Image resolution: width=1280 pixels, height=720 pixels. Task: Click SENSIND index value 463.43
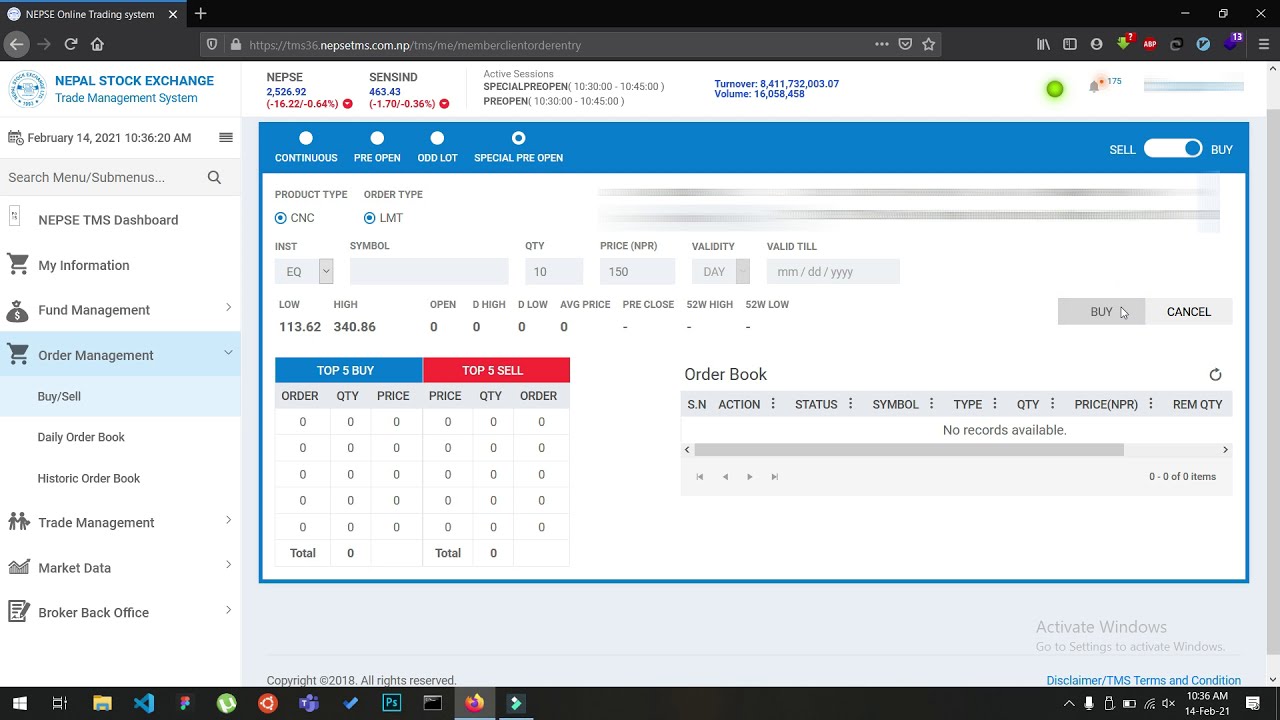click(385, 92)
